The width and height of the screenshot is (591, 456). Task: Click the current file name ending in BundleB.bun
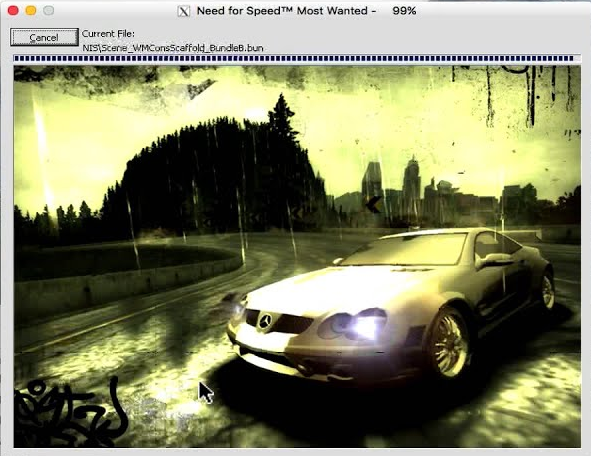(173, 48)
